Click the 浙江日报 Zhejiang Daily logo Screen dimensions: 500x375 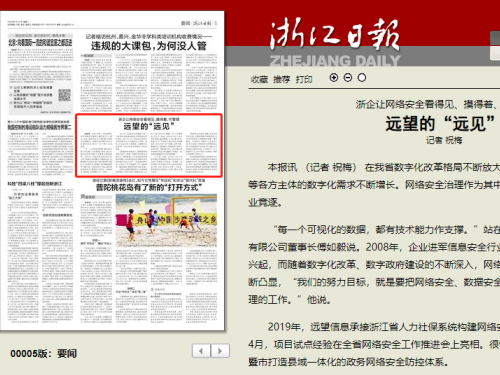335,42
